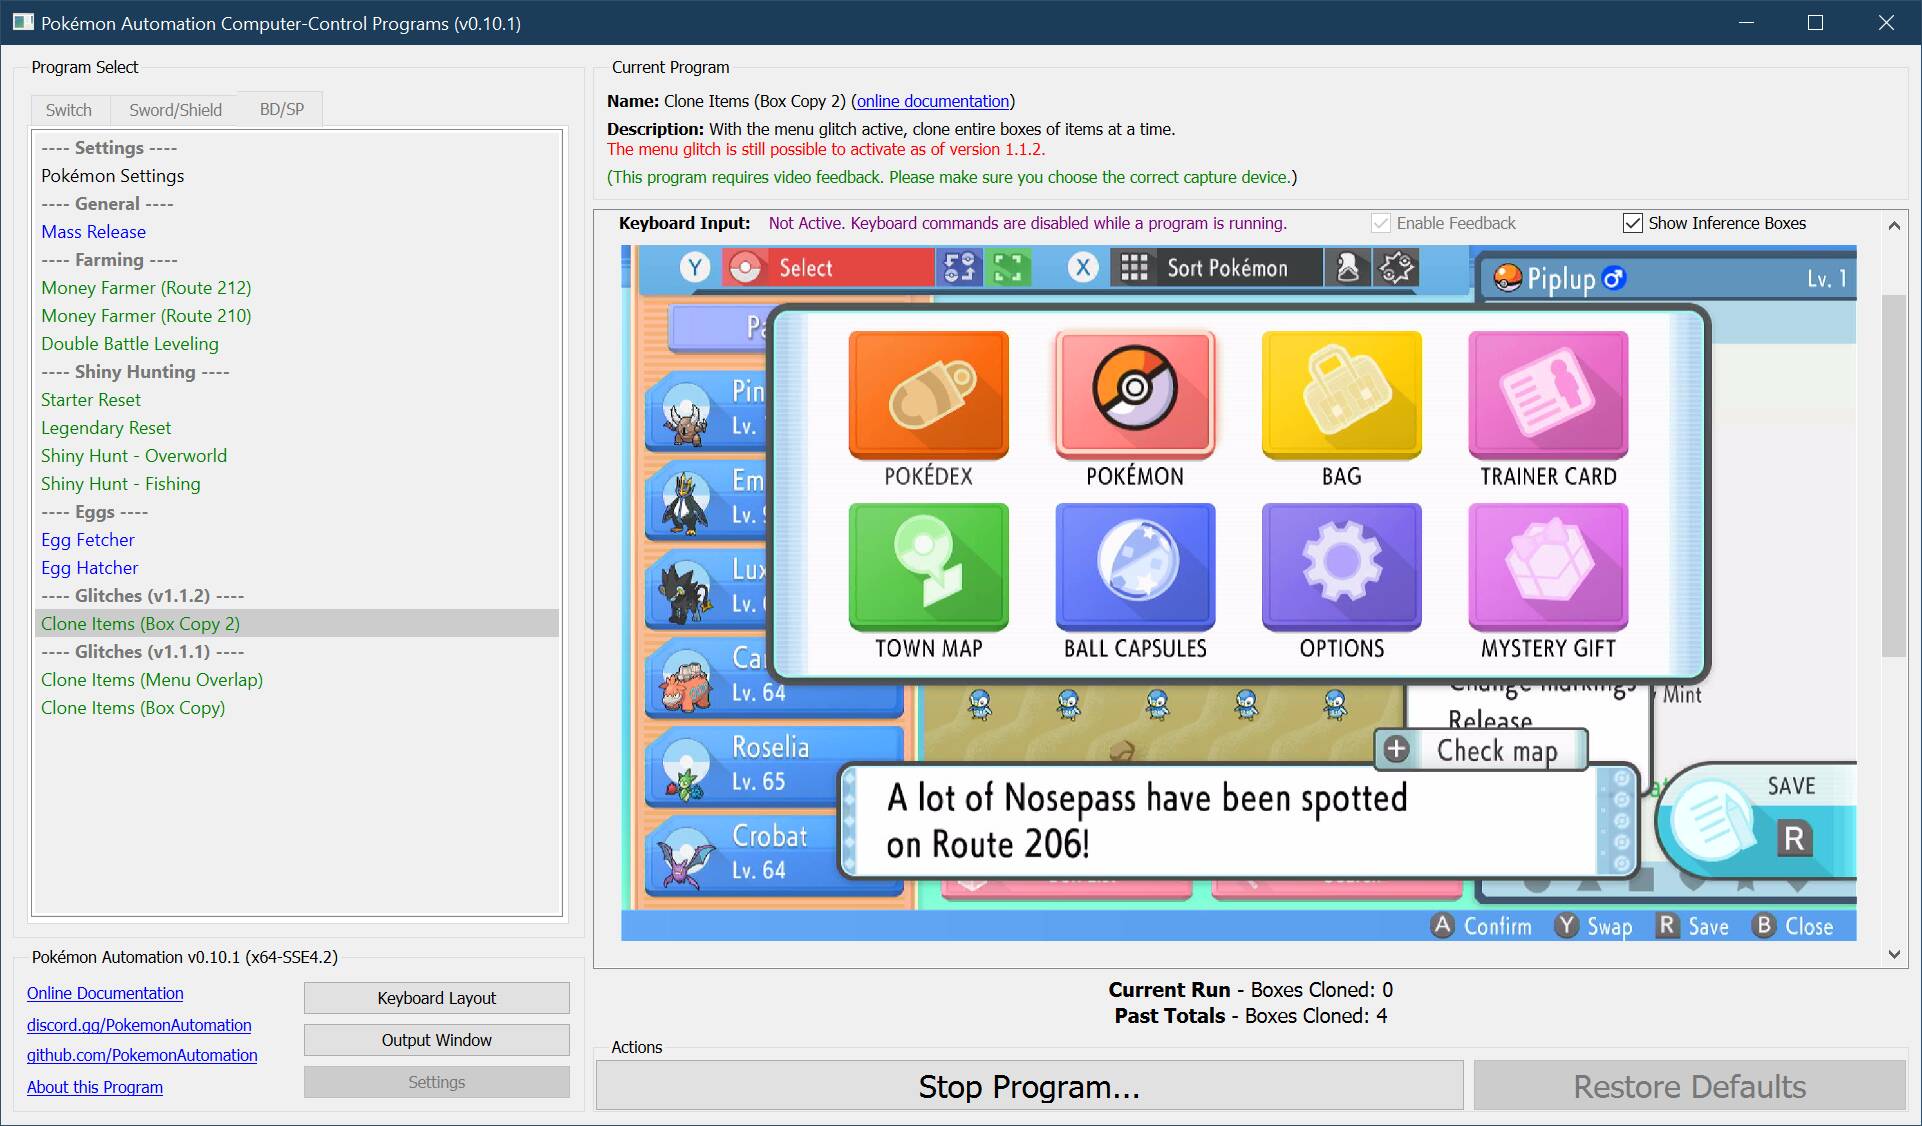
Task: Click the Pokédex menu icon
Action: (928, 394)
